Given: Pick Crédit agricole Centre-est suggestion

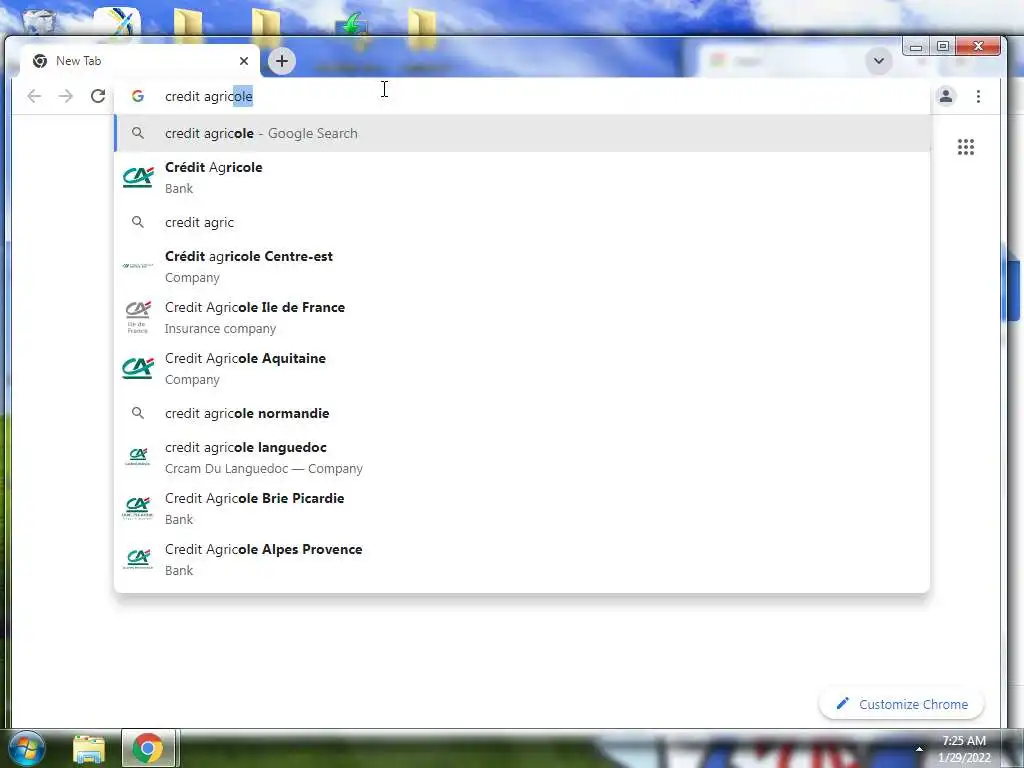Looking at the screenshot, I should click(x=522, y=266).
